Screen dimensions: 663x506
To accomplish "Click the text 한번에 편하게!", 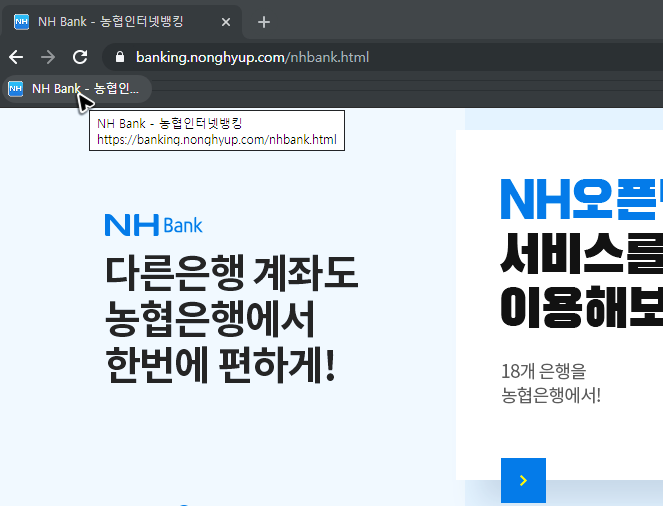I will [220, 365].
